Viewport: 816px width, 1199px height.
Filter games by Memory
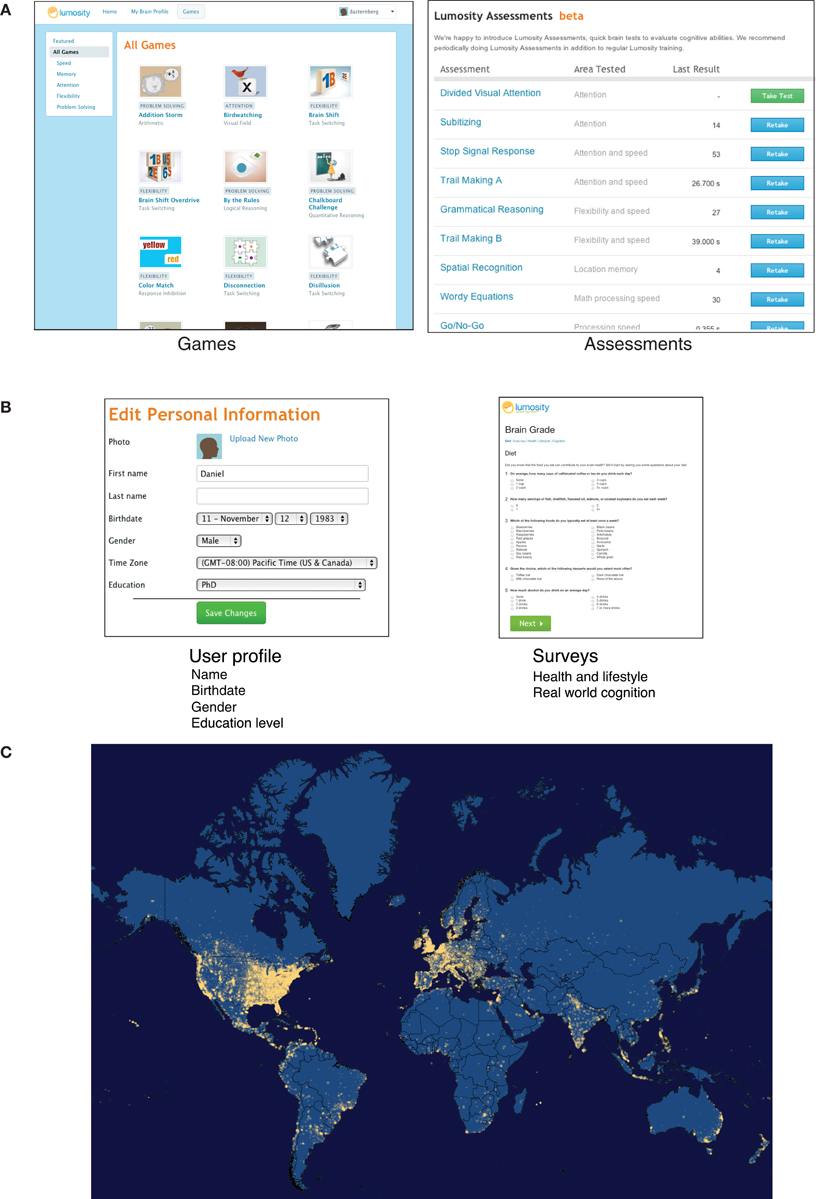(x=67, y=74)
